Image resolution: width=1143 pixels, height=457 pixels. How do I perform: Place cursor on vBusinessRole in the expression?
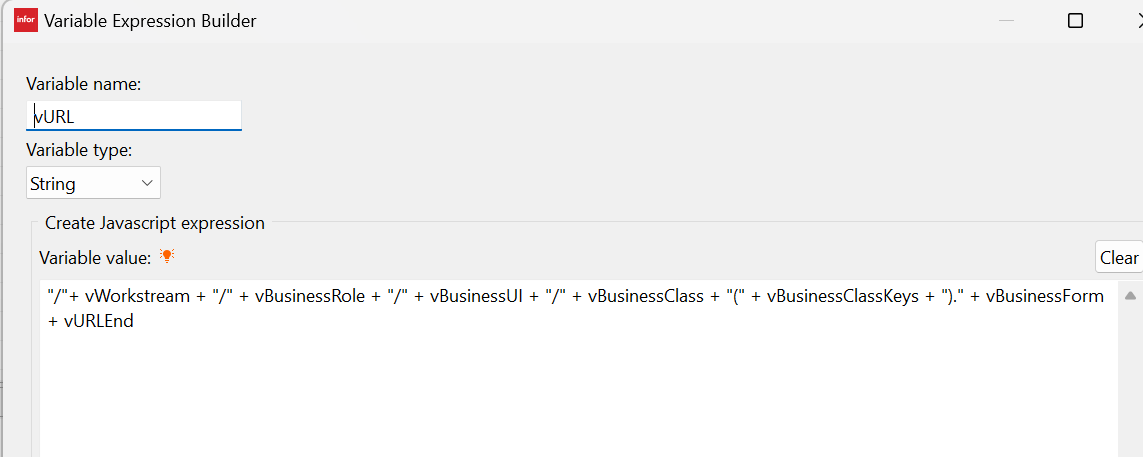pos(309,296)
